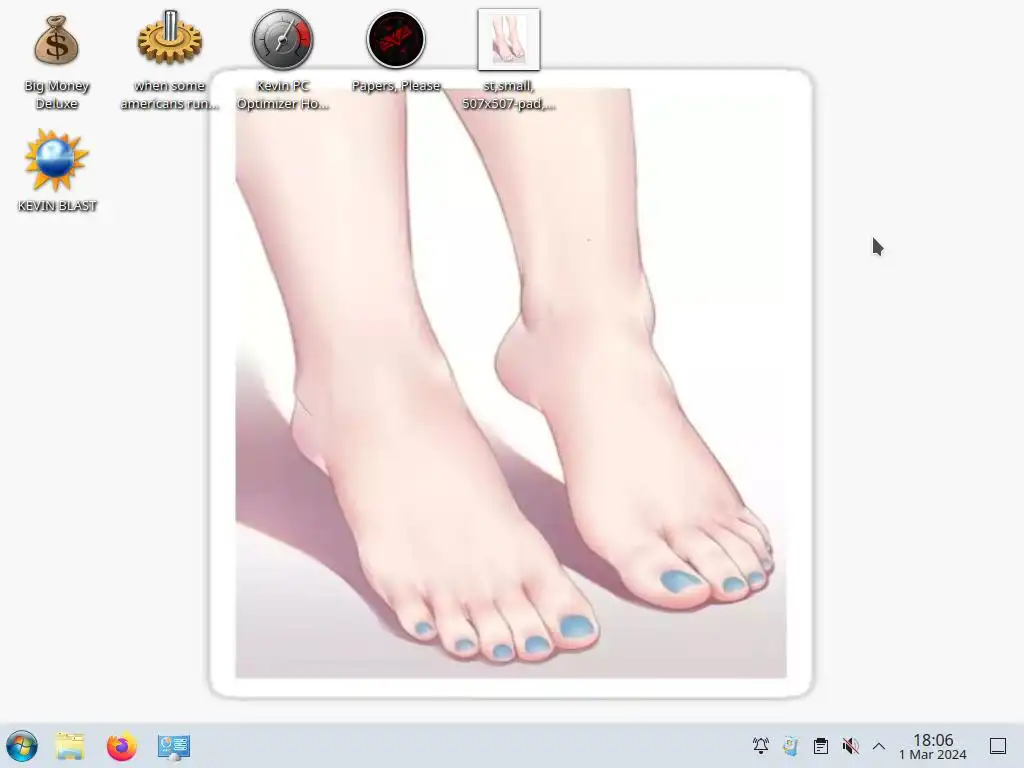Open the Kevin PC Optimizer gauge icon
The image size is (1024, 768).
tap(283, 39)
